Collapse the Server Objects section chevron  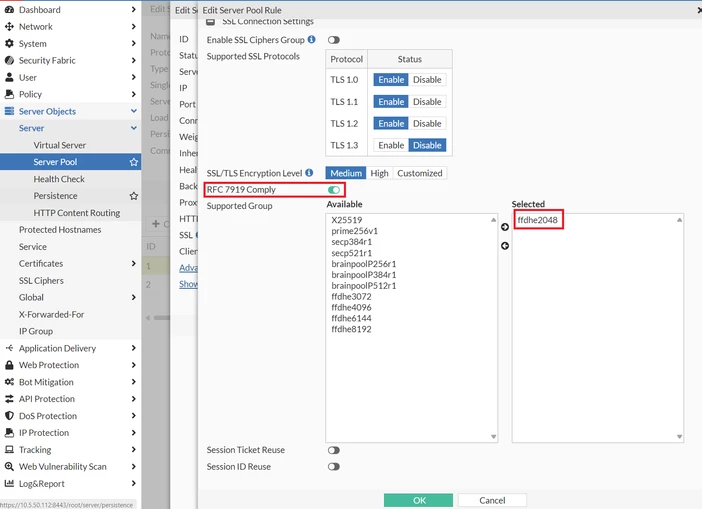click(x=133, y=111)
